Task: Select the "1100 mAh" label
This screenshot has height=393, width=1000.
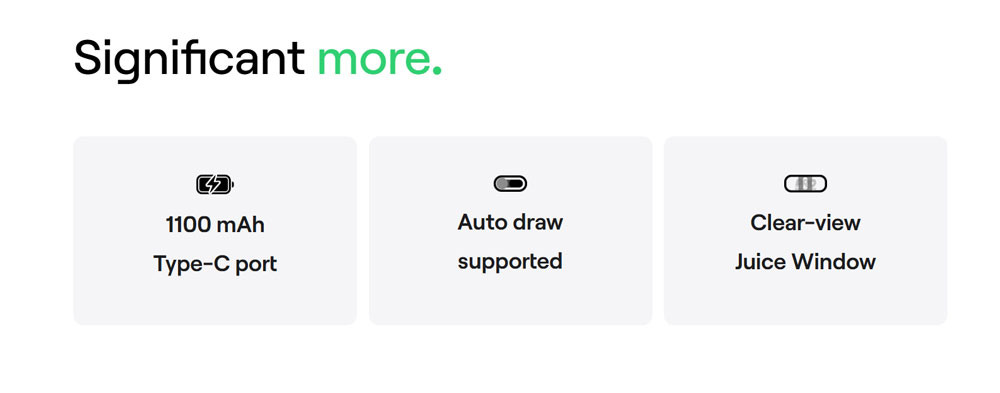Action: pos(215,225)
